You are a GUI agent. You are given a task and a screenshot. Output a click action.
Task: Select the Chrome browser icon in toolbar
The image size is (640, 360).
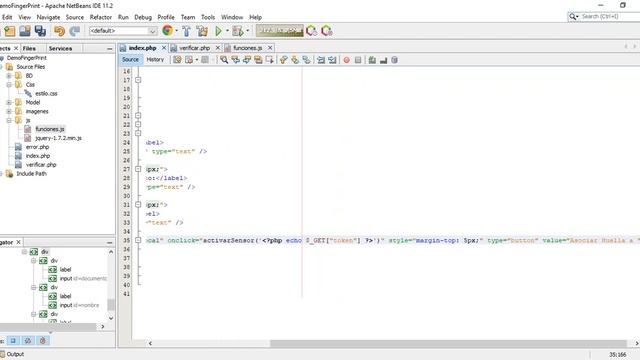tap(167, 31)
